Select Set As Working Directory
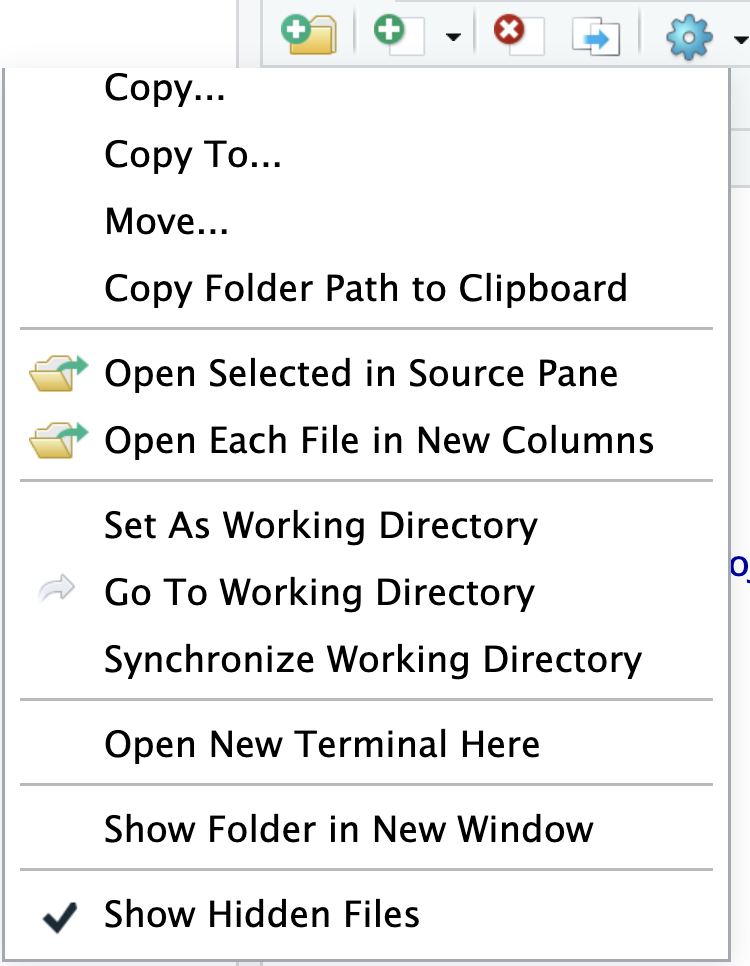The width and height of the screenshot is (750, 966). click(x=321, y=526)
